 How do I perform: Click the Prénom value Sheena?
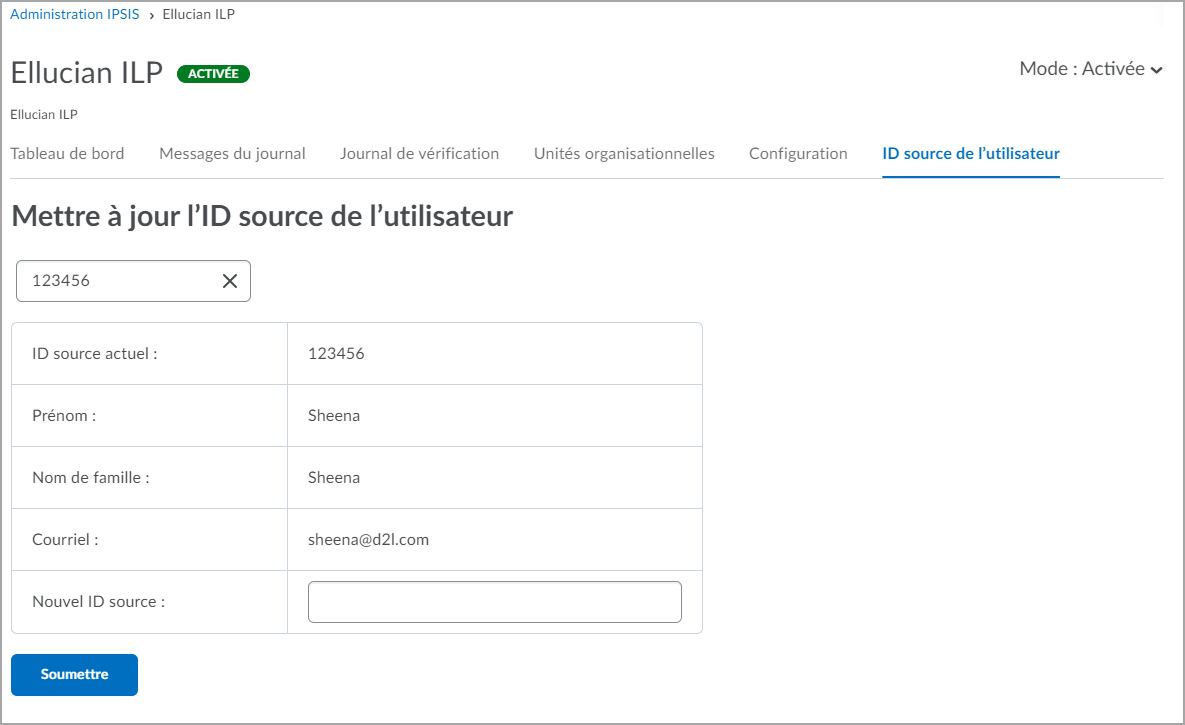click(x=334, y=416)
